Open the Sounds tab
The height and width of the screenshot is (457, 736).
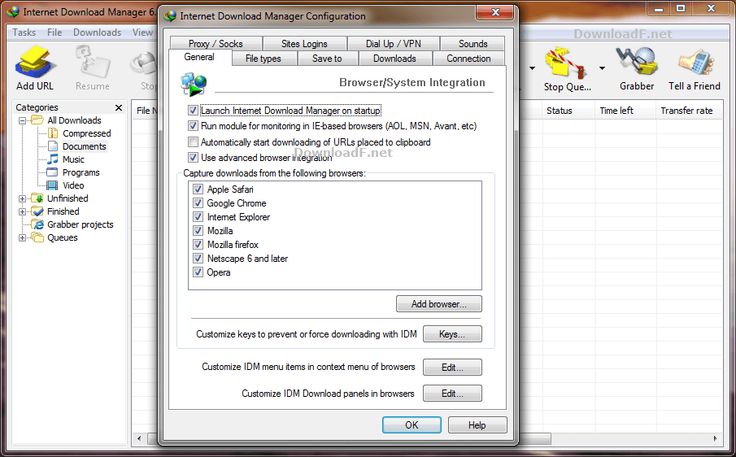point(473,44)
